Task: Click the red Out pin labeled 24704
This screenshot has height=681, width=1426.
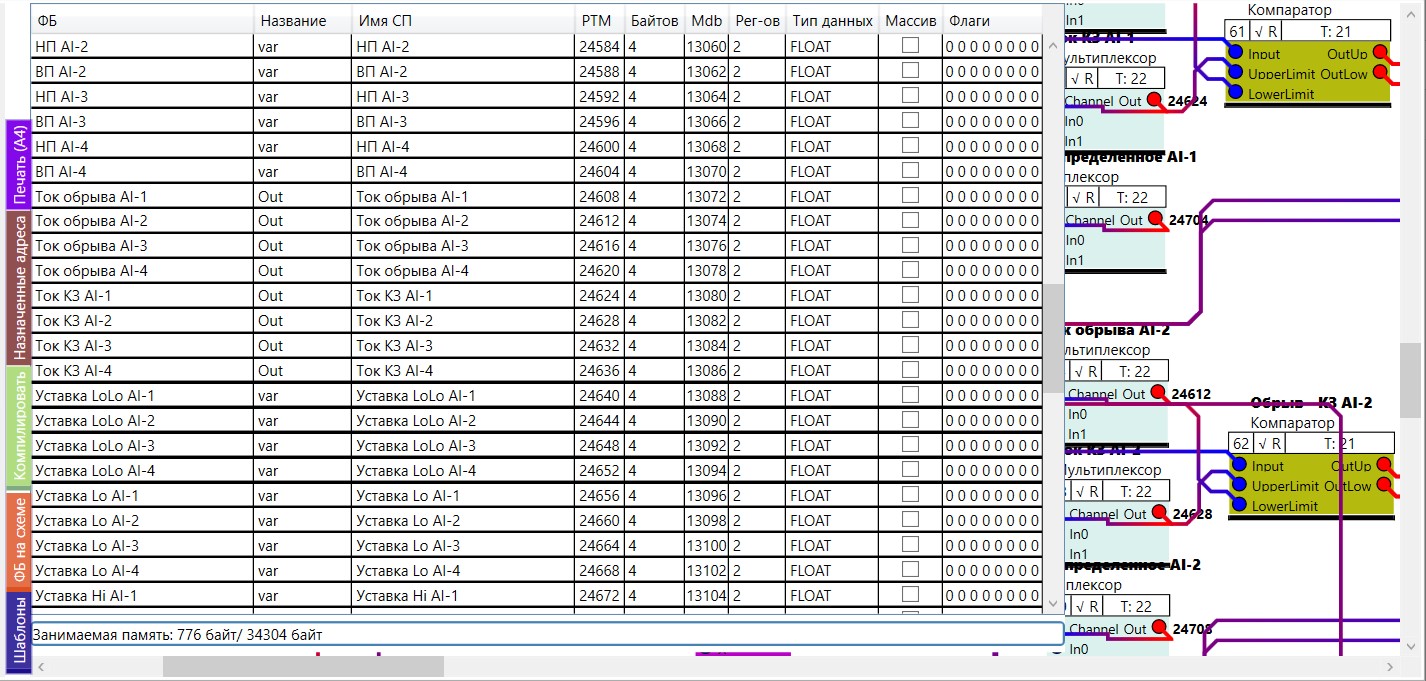Action: [1156, 219]
